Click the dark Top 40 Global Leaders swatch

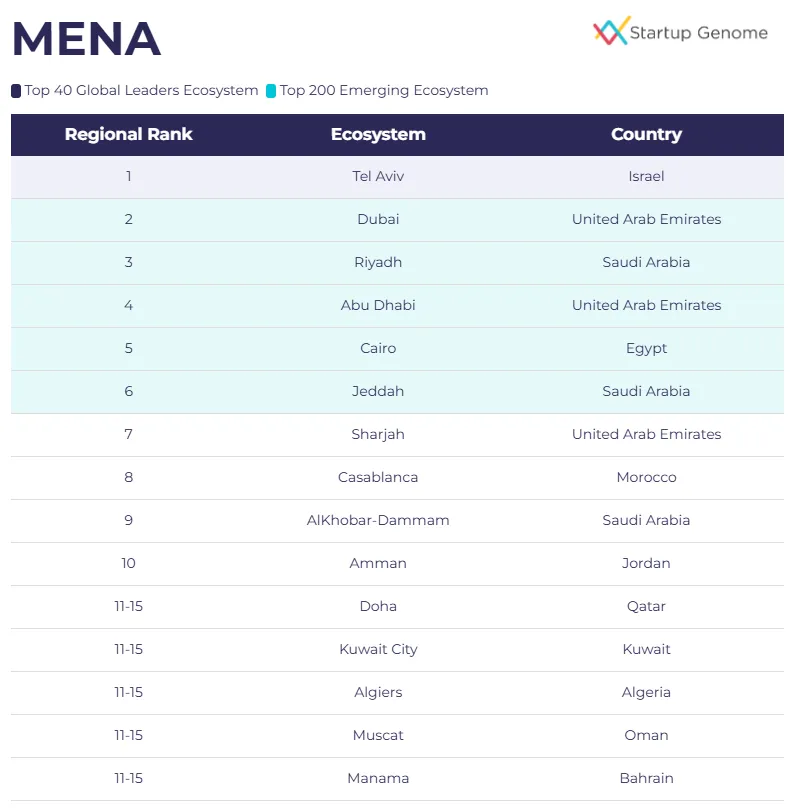click(x=16, y=91)
